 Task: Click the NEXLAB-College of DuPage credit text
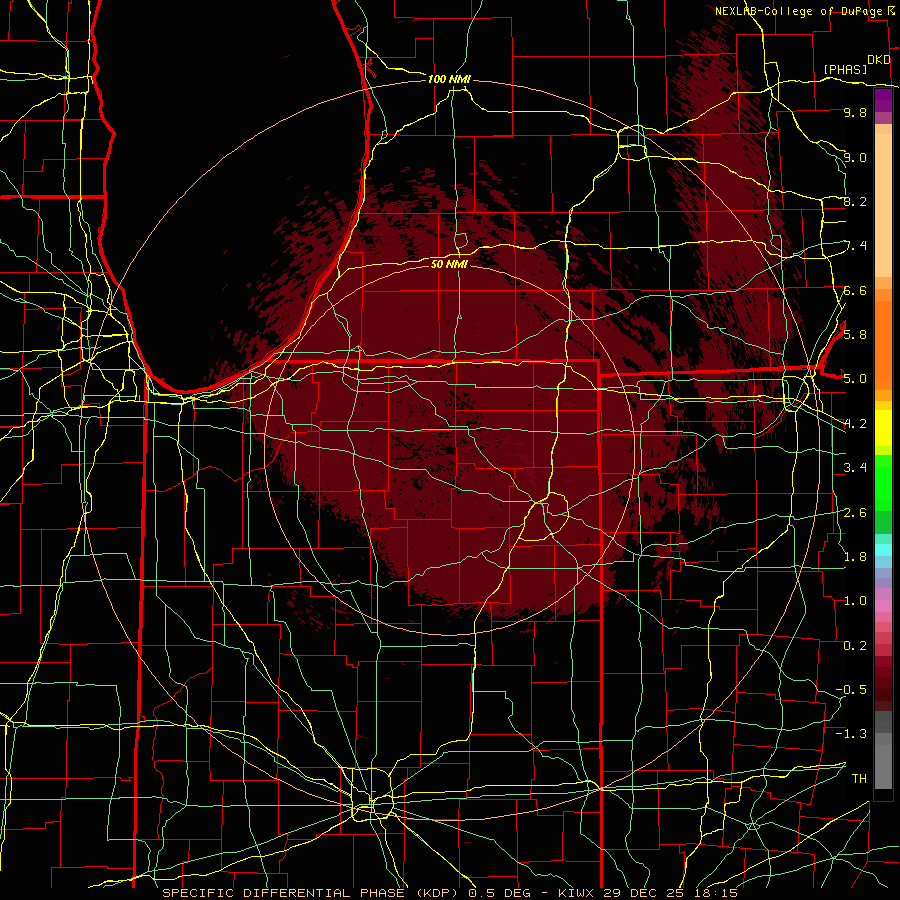click(x=801, y=11)
